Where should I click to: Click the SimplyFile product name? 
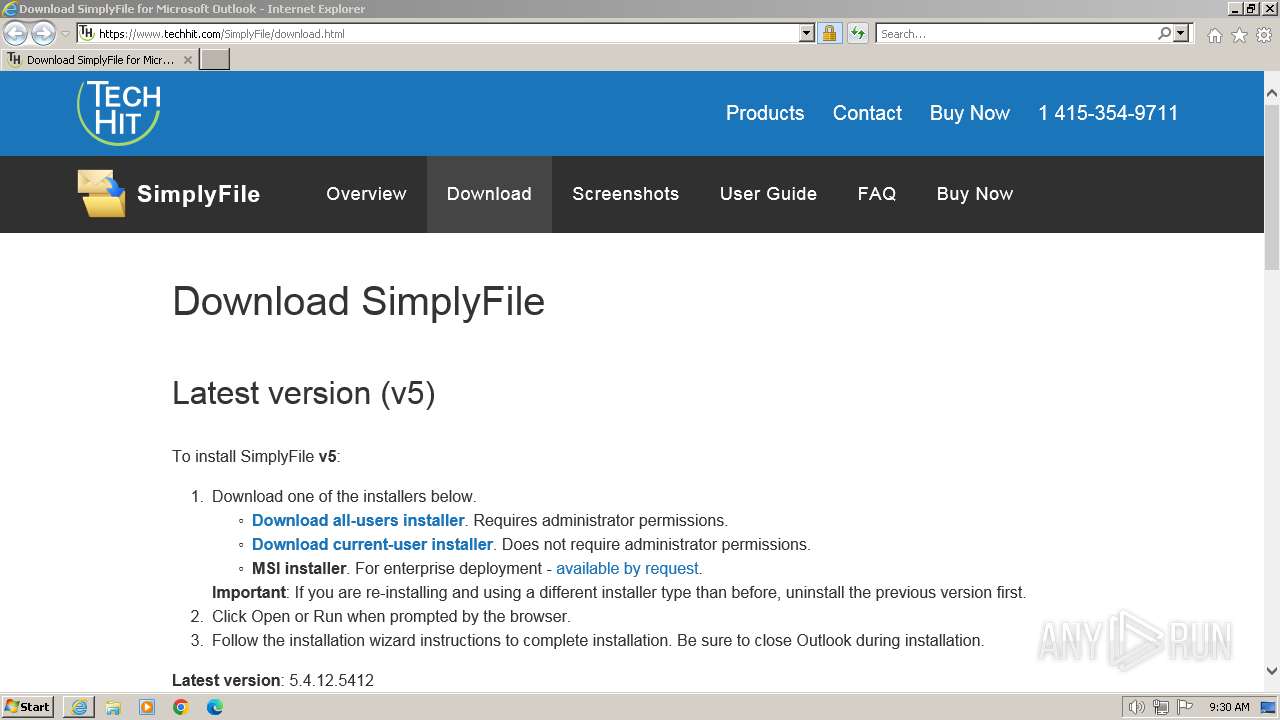tap(198, 194)
